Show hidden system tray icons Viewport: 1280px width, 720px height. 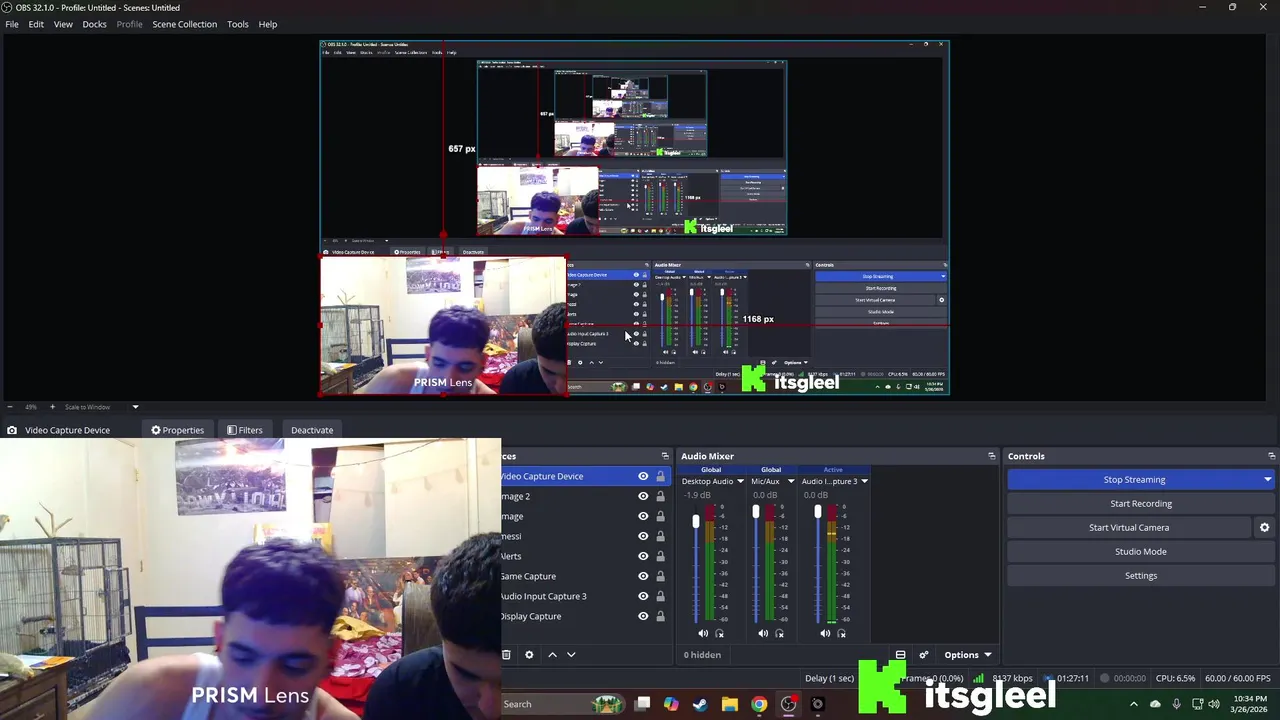1133,704
